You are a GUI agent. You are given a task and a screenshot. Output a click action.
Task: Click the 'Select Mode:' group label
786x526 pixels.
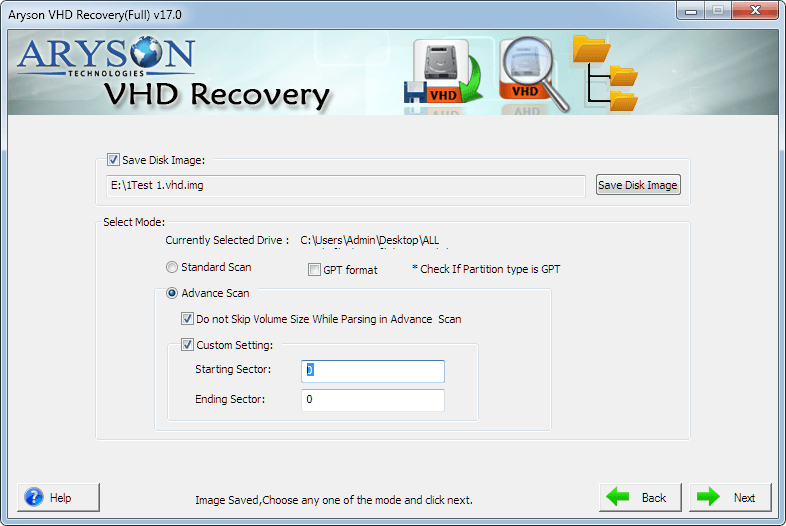coord(134,222)
